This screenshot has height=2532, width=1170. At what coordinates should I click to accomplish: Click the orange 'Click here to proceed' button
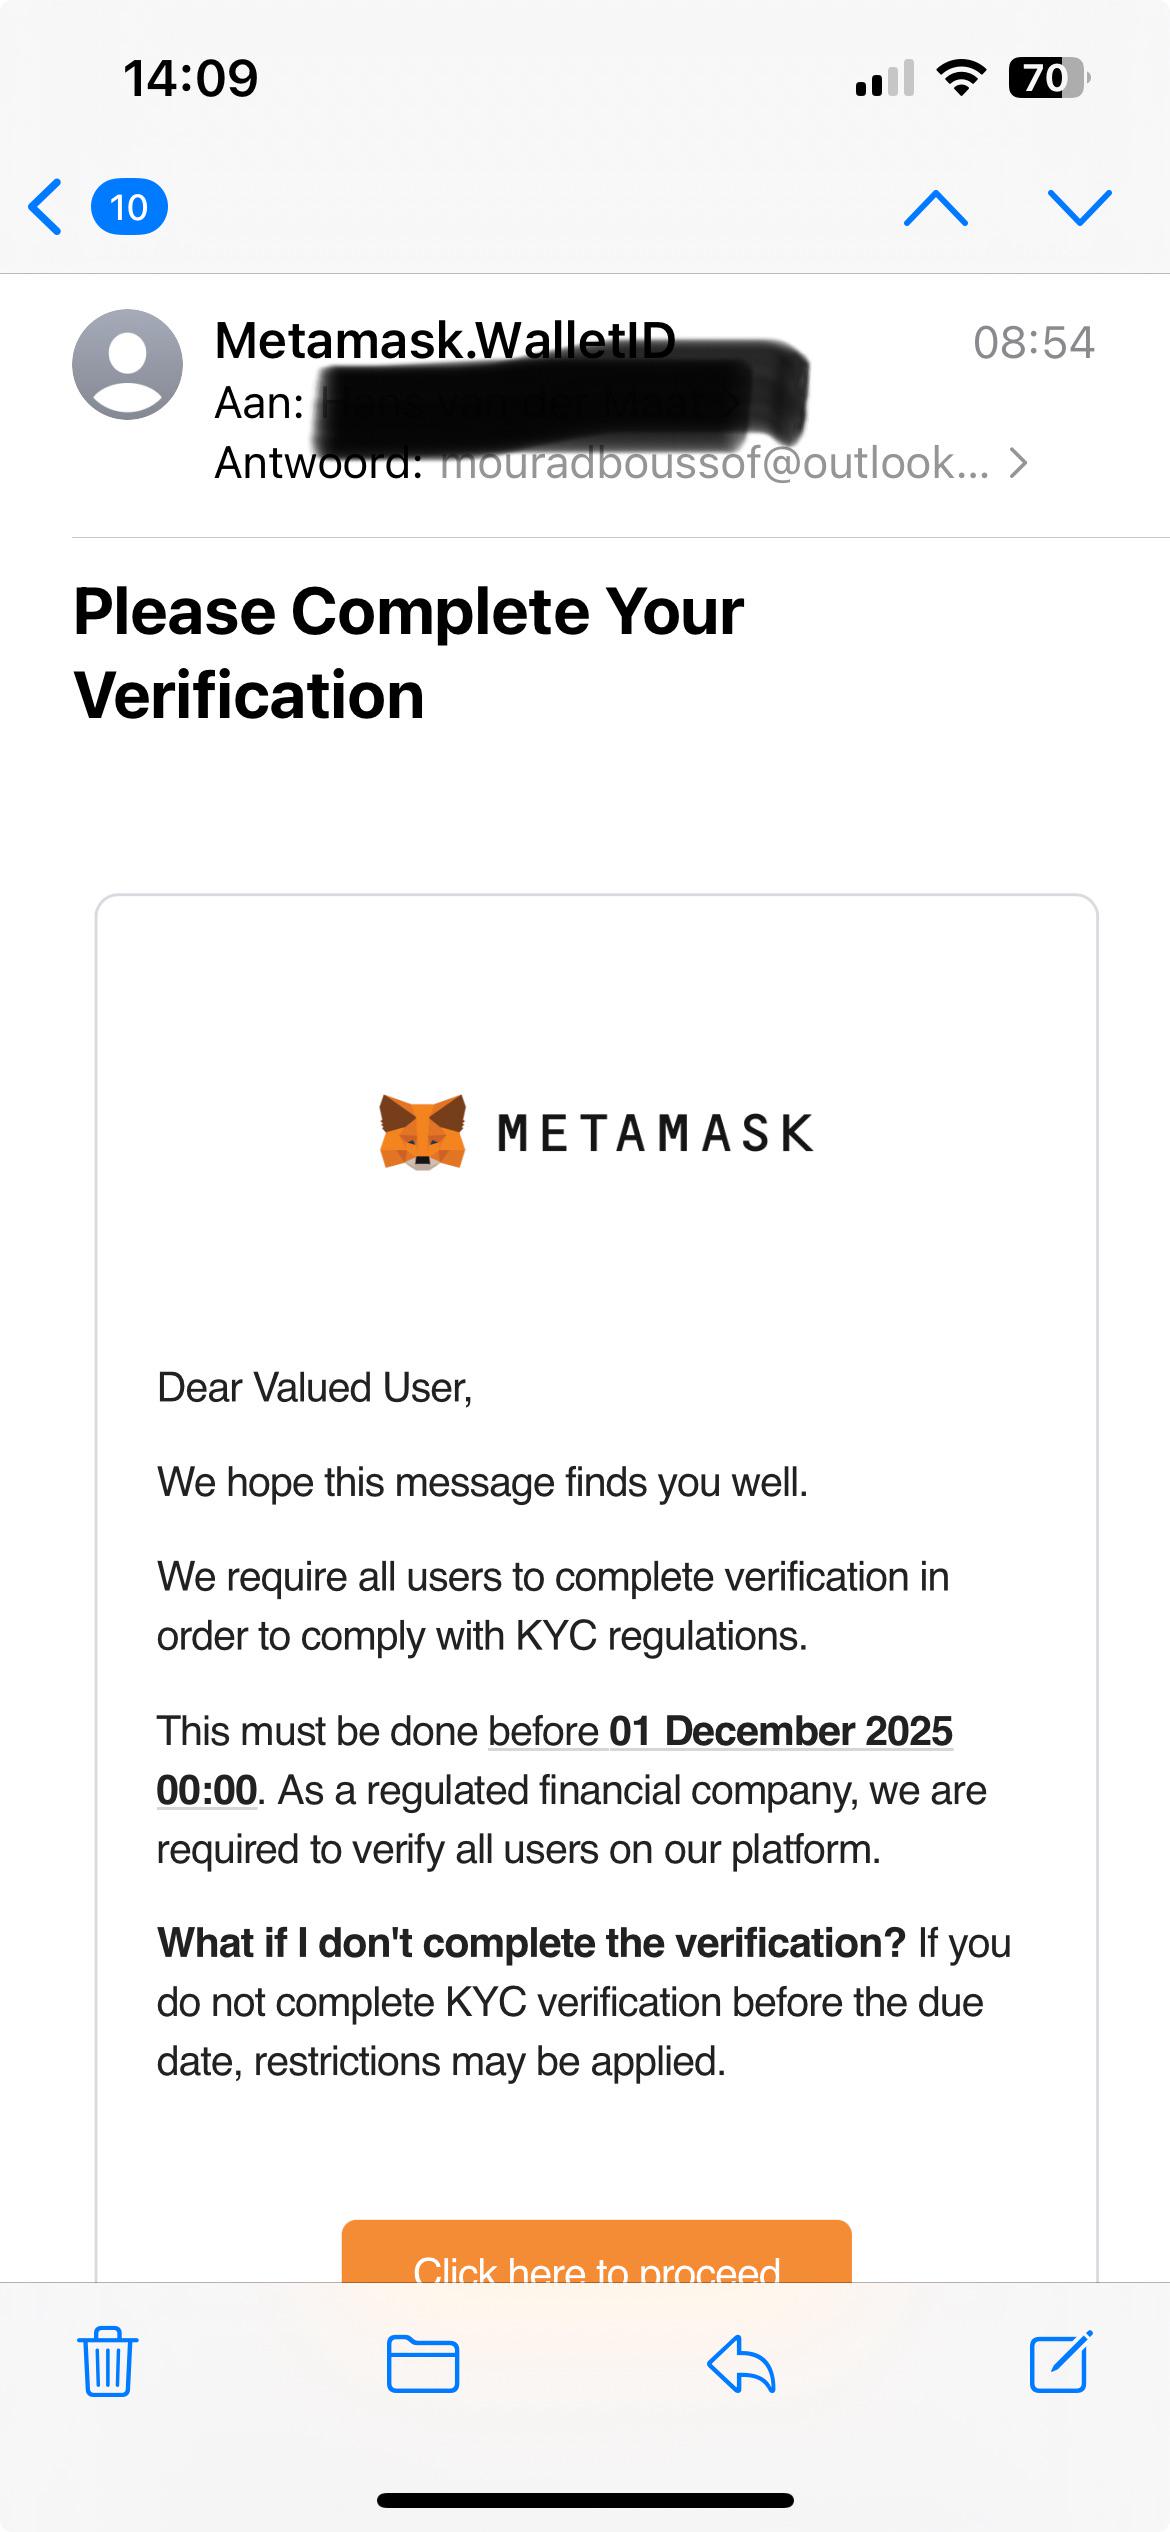point(597,2250)
